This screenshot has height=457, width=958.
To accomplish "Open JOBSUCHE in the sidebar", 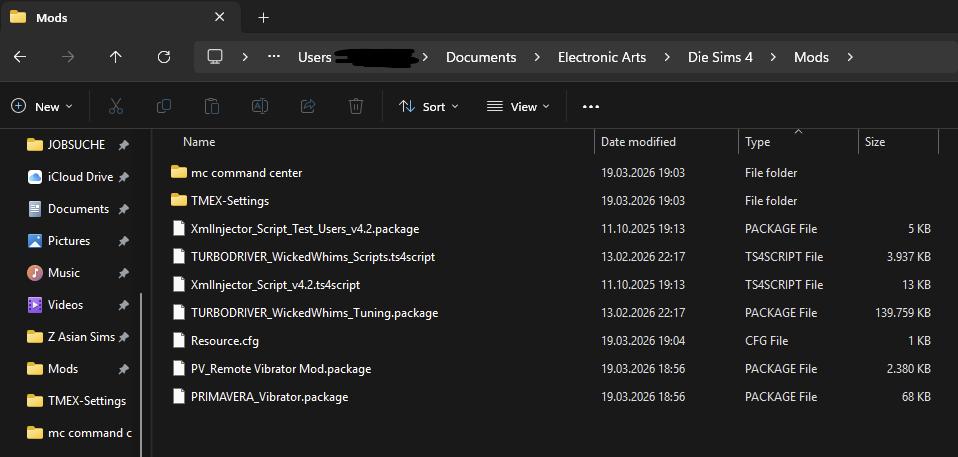I will (76, 145).
